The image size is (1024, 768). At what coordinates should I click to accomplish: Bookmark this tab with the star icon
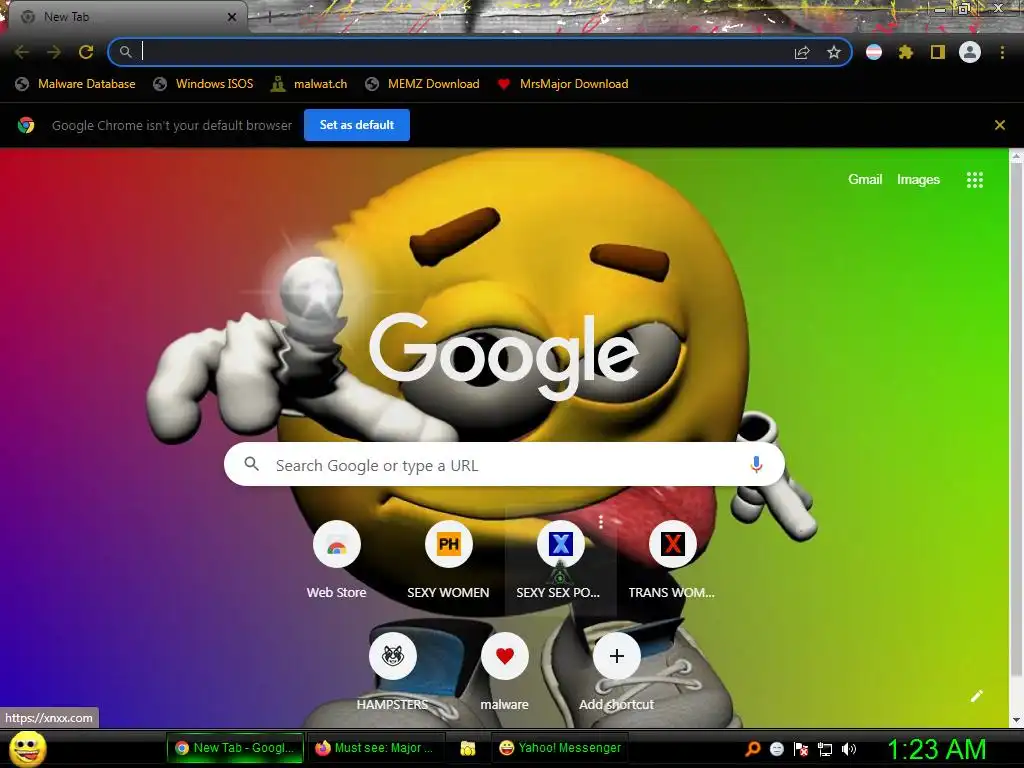(834, 52)
